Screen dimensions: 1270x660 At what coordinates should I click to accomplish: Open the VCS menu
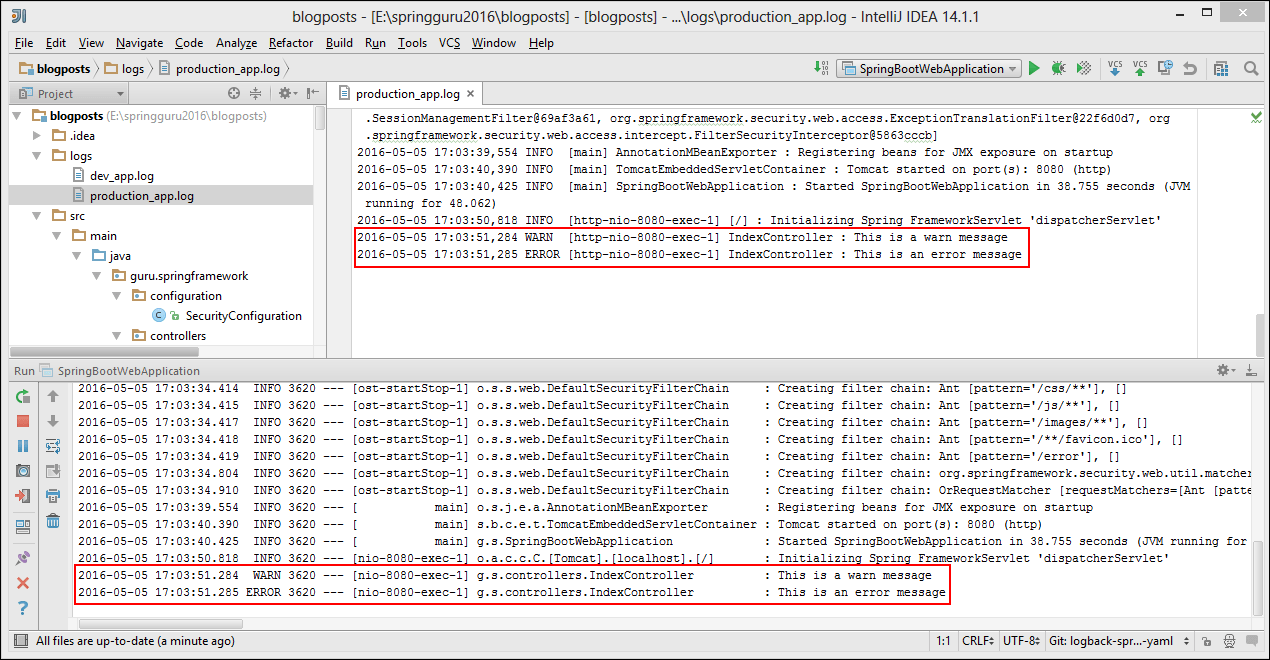tap(448, 43)
